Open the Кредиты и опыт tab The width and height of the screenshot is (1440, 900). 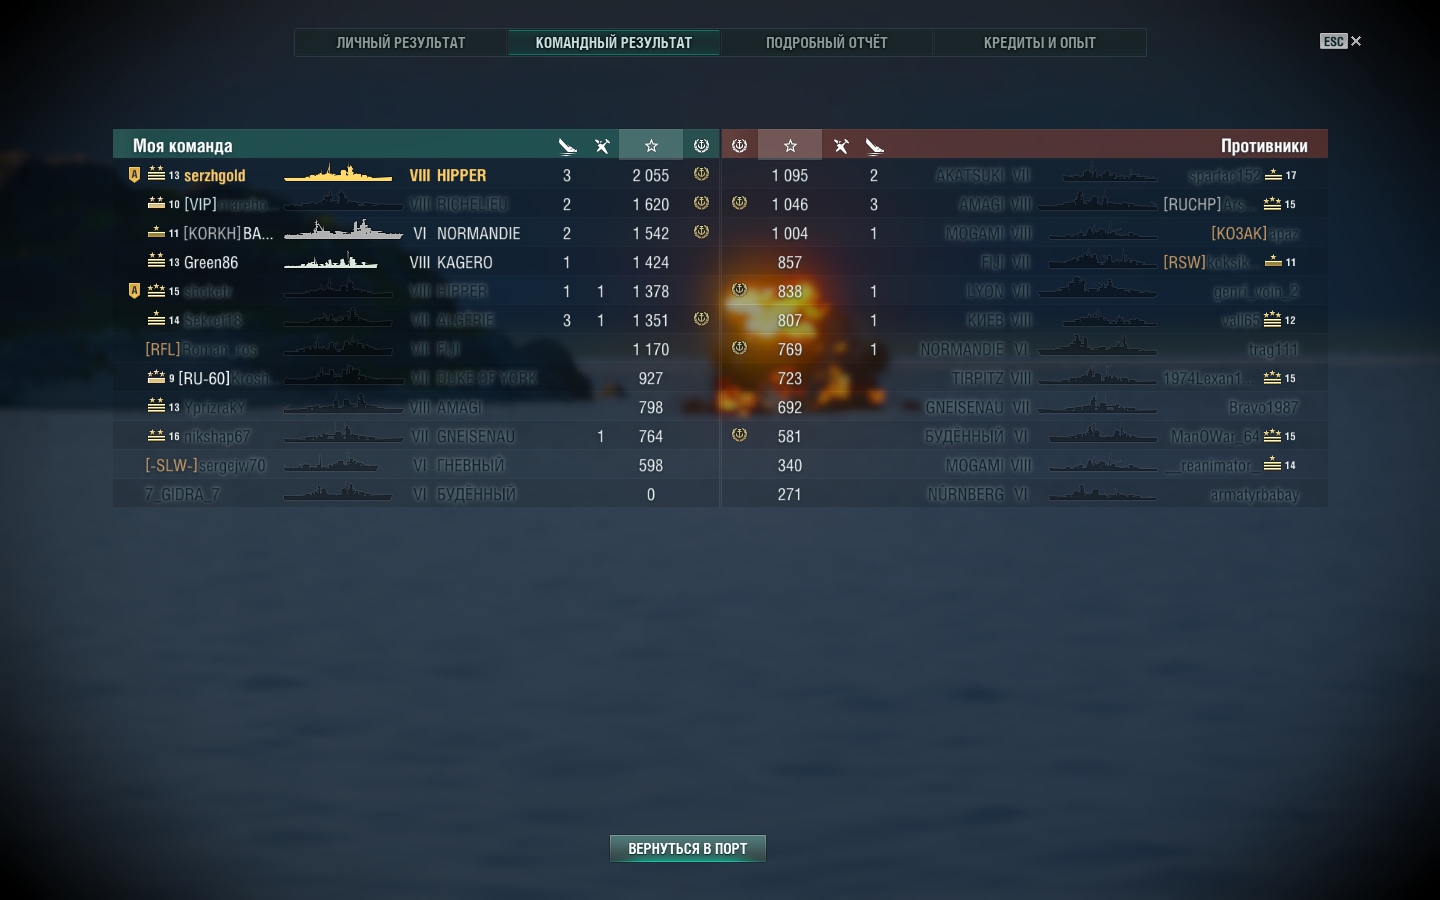1040,42
